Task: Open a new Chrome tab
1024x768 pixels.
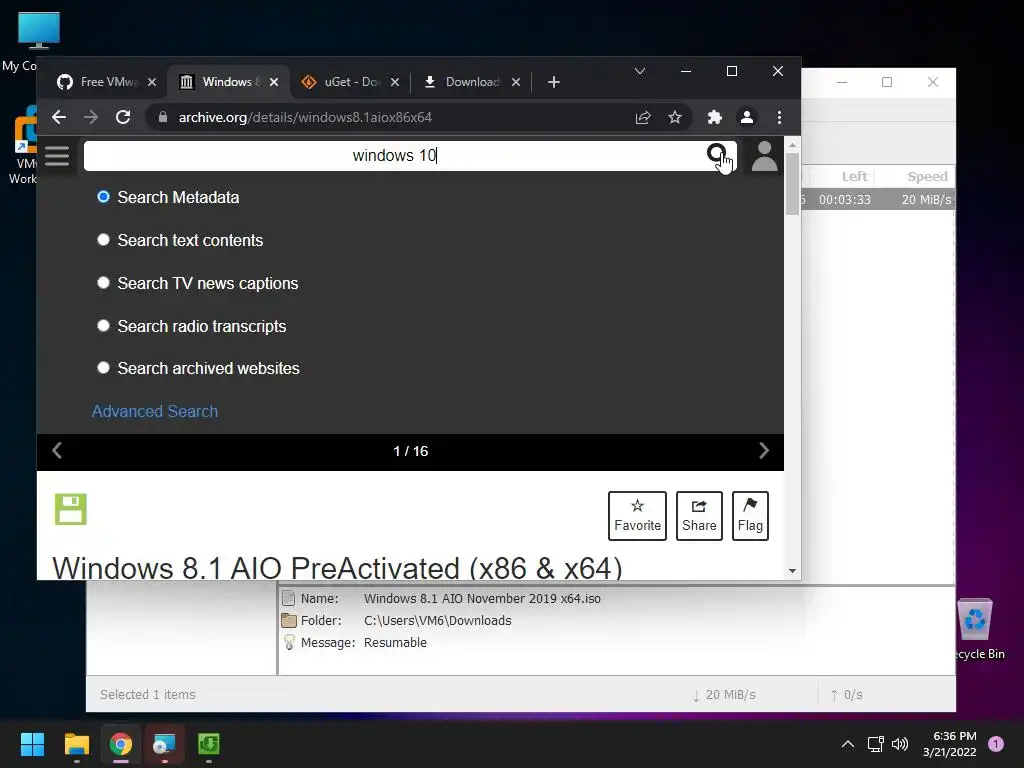Action: click(554, 82)
